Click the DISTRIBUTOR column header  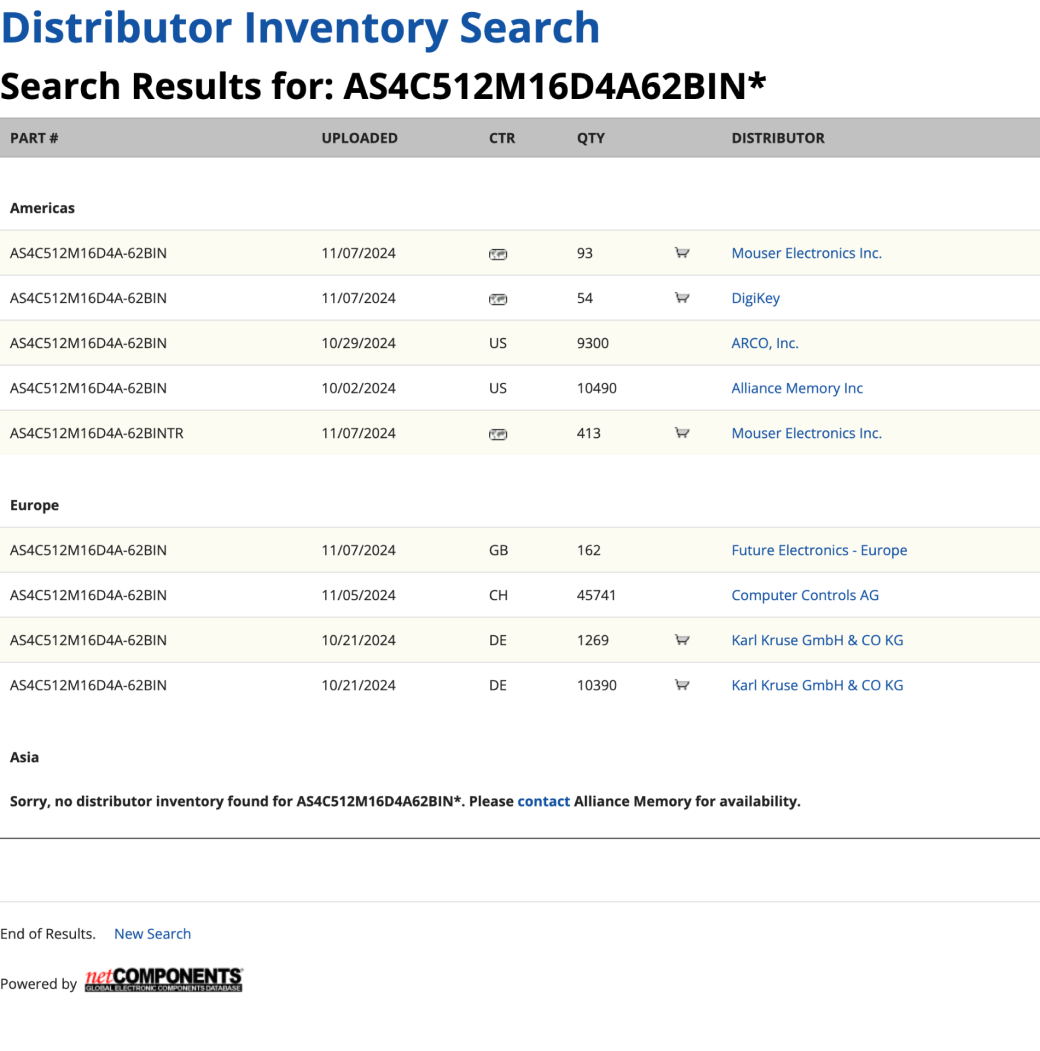778,138
